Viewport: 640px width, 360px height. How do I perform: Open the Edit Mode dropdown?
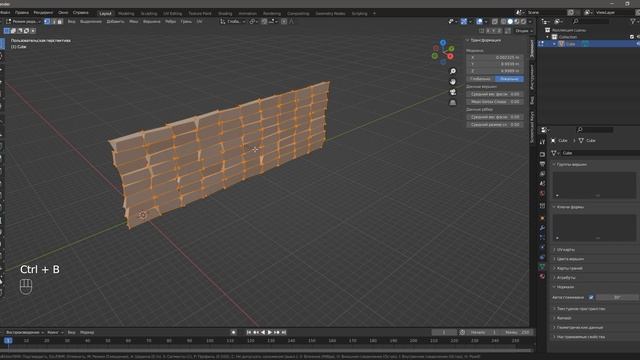click(23, 21)
